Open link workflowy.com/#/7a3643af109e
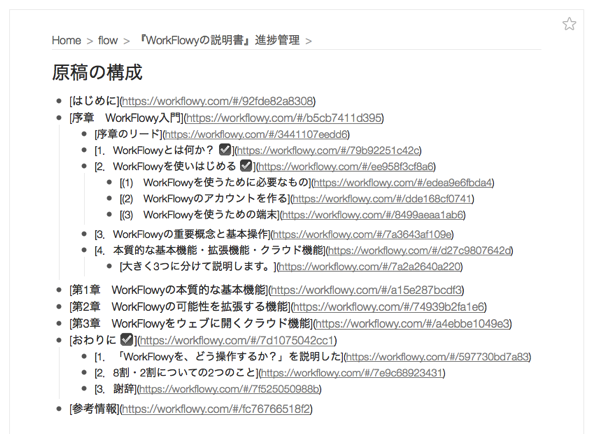The width and height of the screenshot is (599, 434). tap(362, 234)
